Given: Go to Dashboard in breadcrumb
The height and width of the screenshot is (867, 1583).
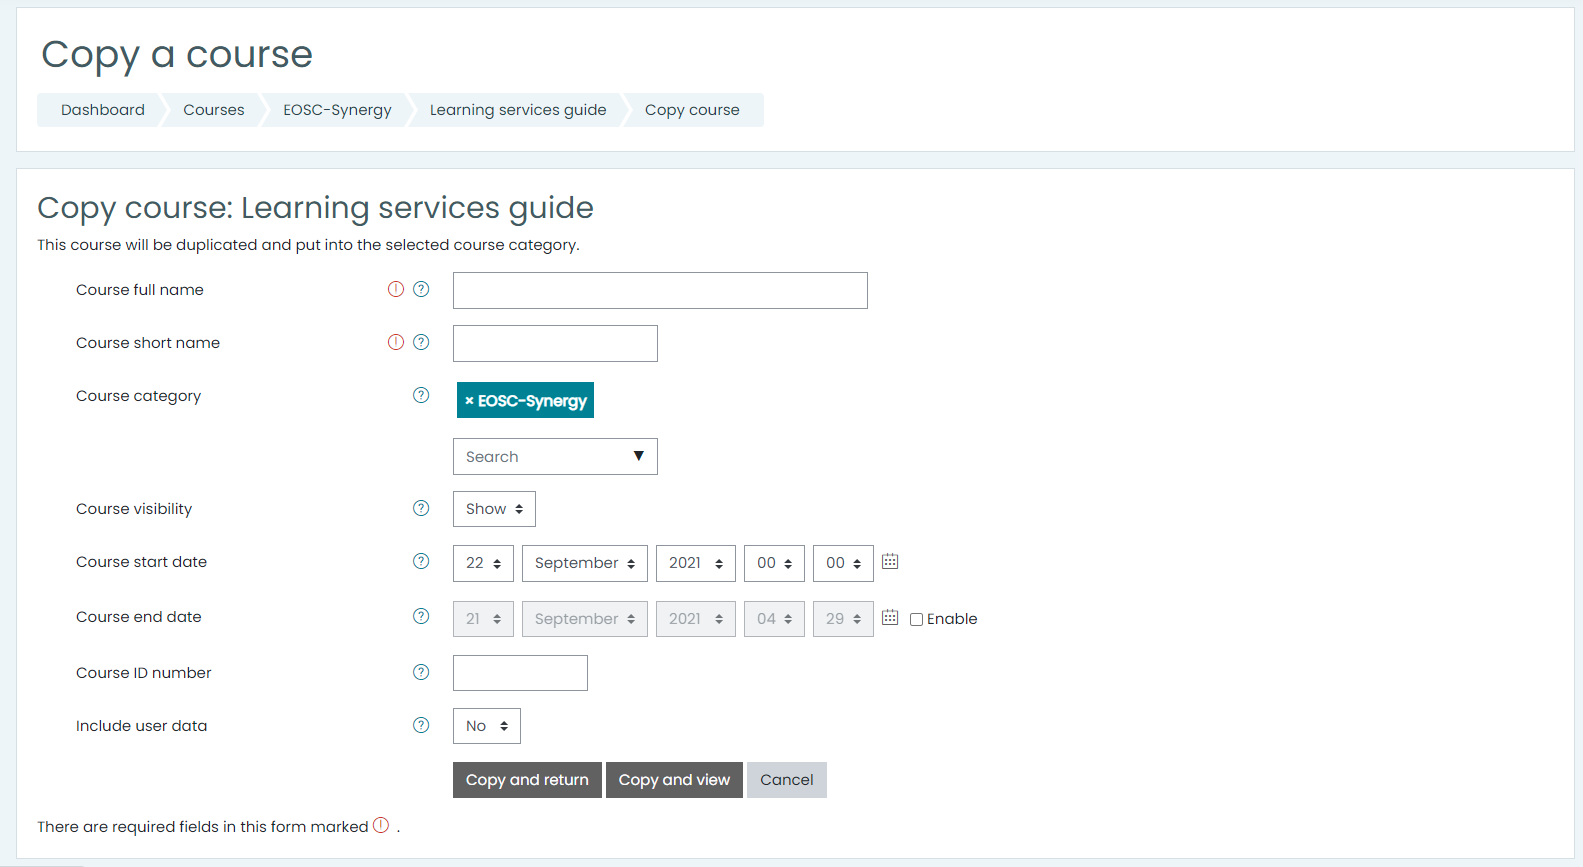Looking at the screenshot, I should pyautogui.click(x=102, y=110).
